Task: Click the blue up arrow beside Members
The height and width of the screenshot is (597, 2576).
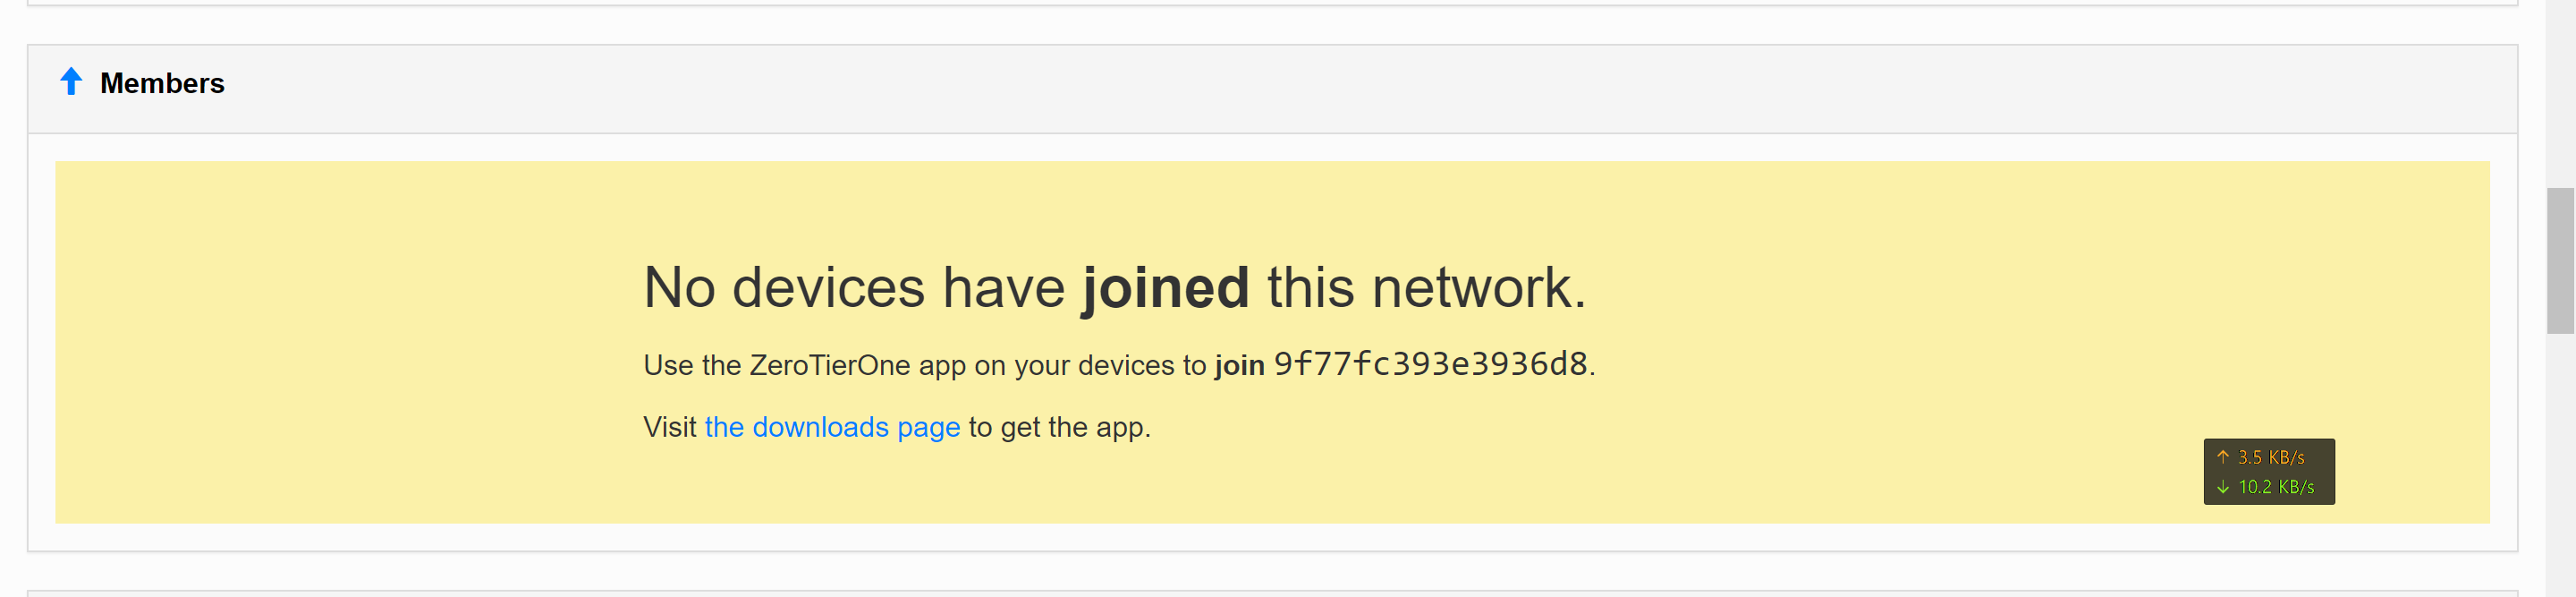Action: point(71,82)
